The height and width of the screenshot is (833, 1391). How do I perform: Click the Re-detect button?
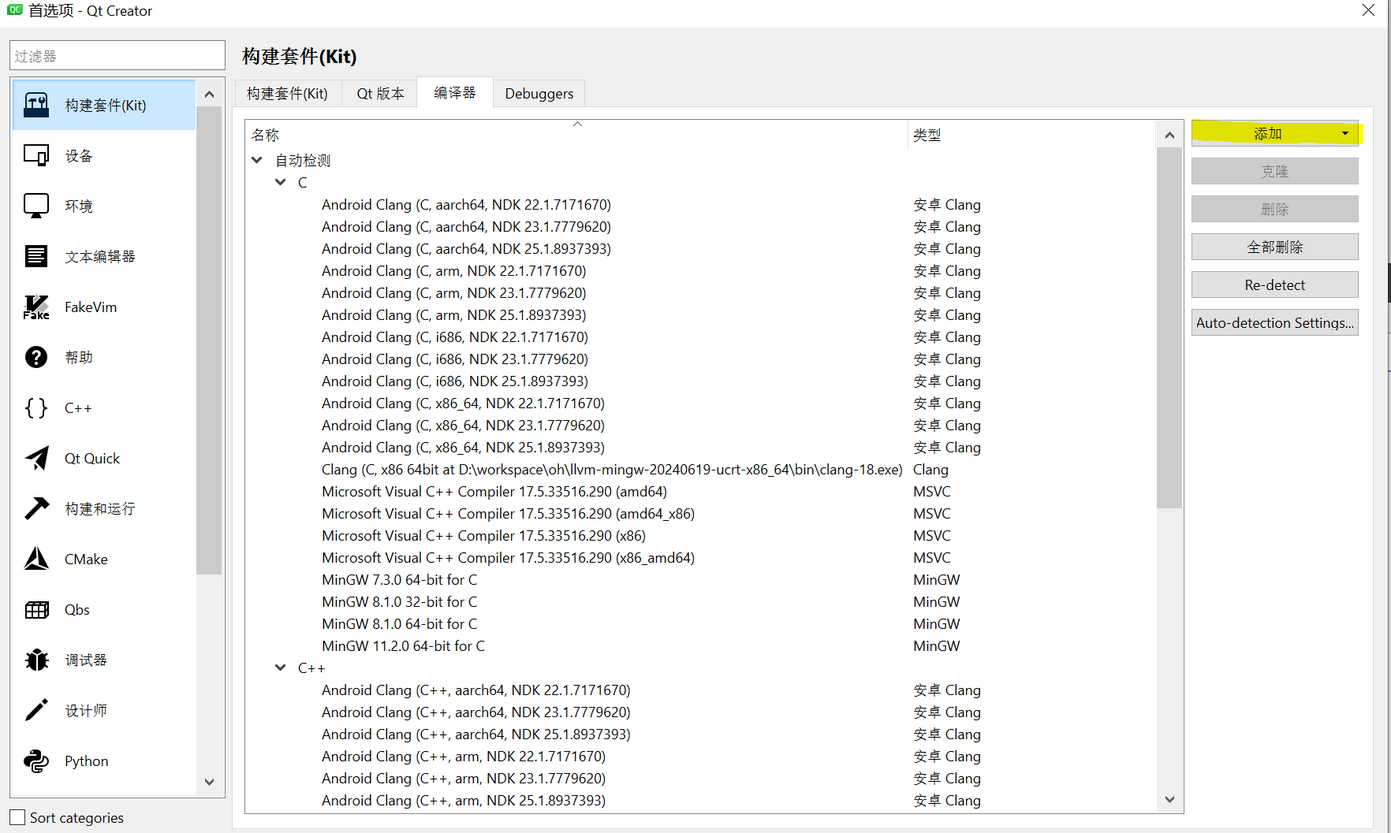click(1274, 285)
